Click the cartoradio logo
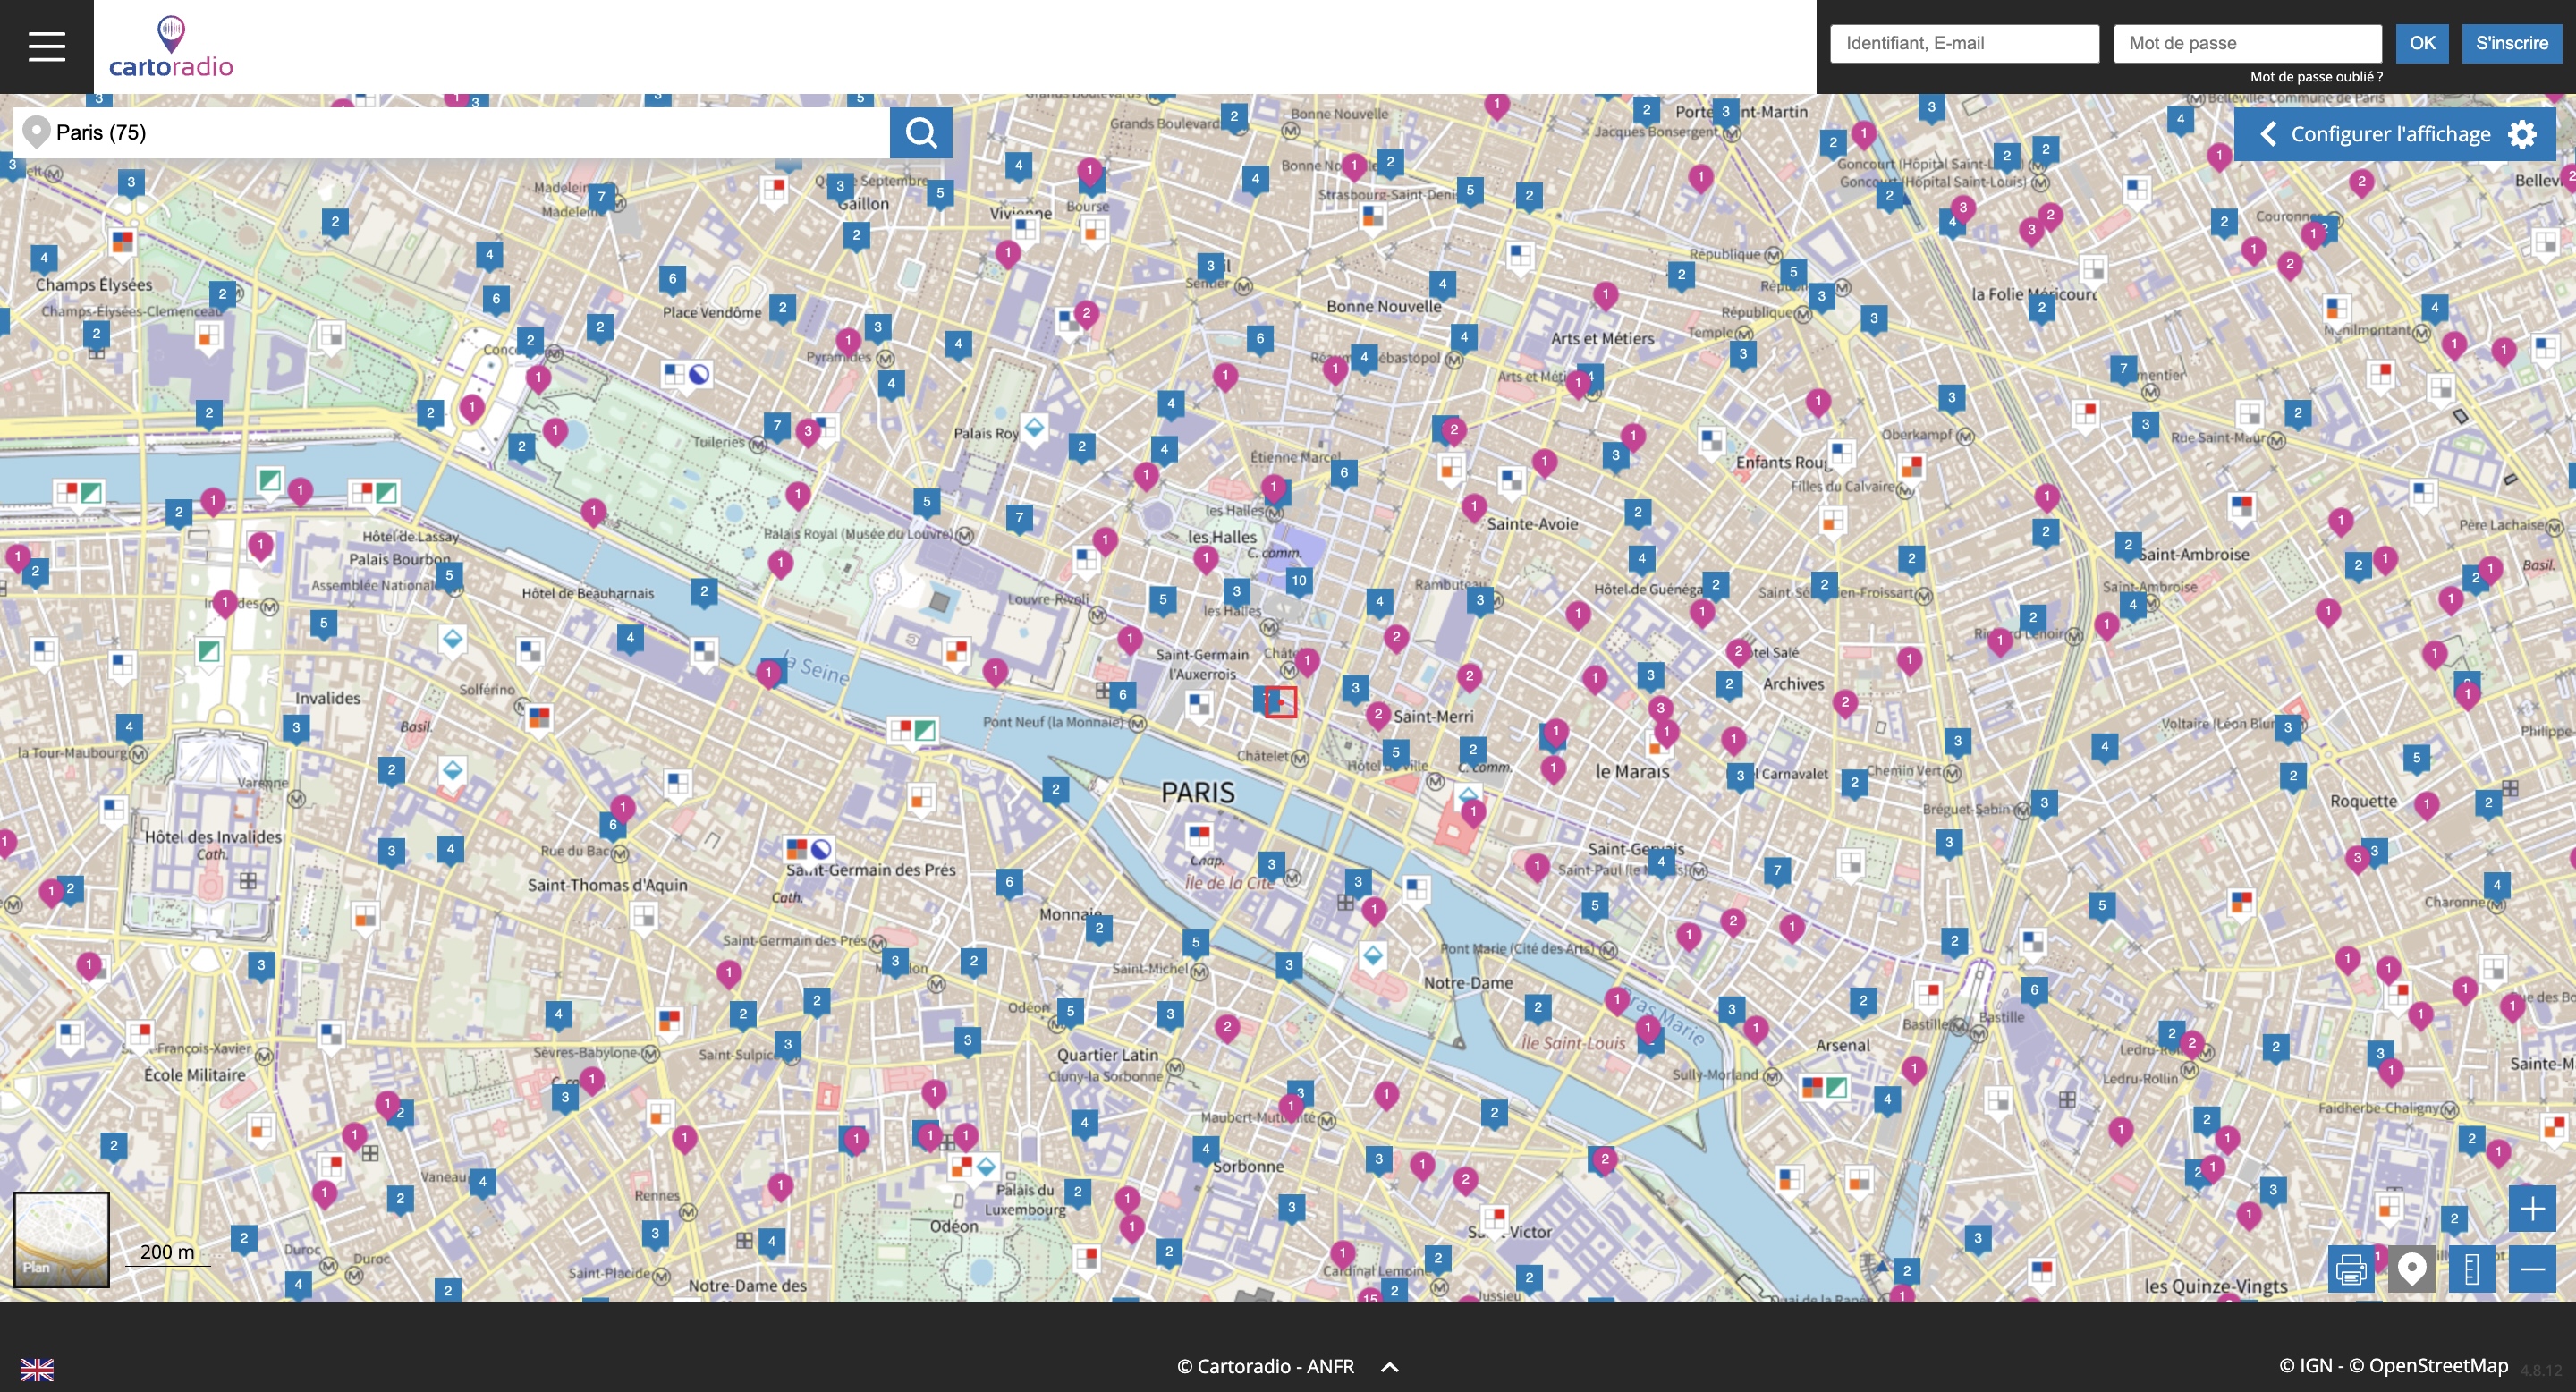 click(171, 47)
